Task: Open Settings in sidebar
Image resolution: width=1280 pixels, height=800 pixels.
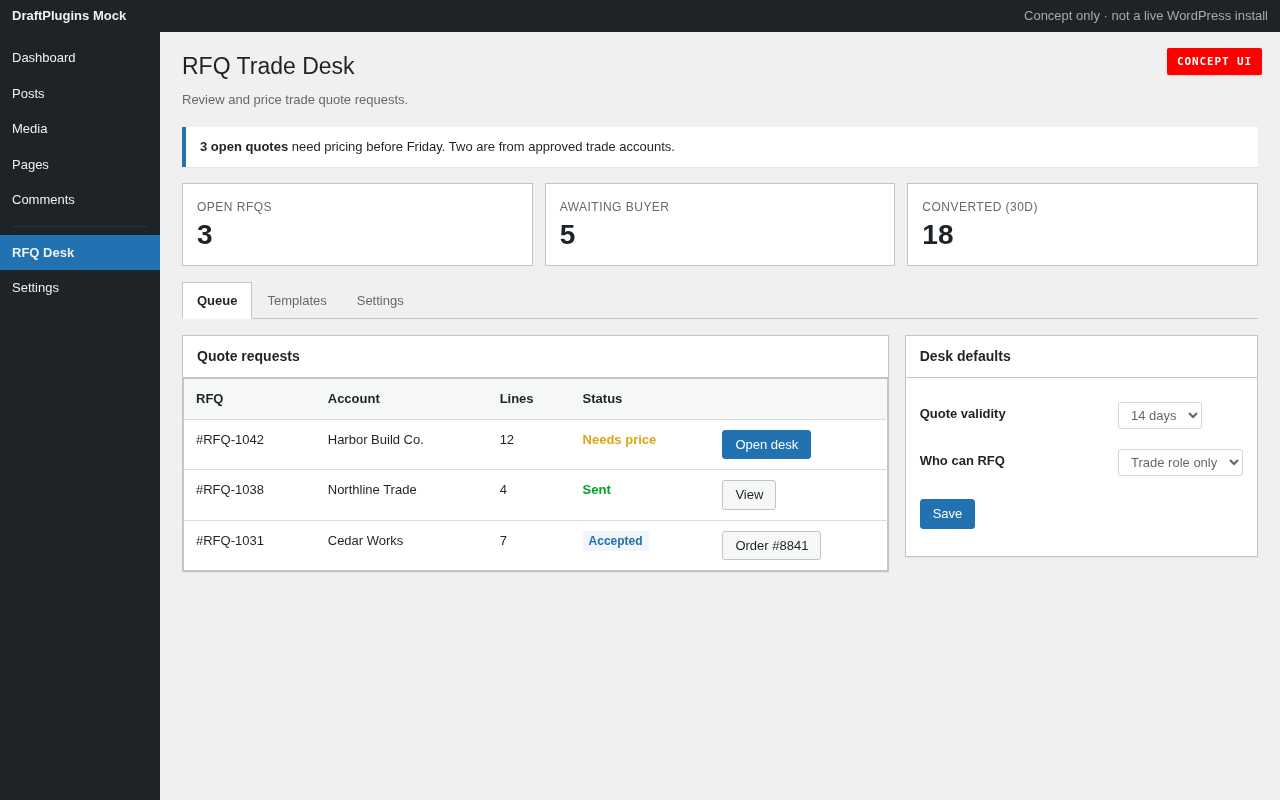Action: (80, 288)
